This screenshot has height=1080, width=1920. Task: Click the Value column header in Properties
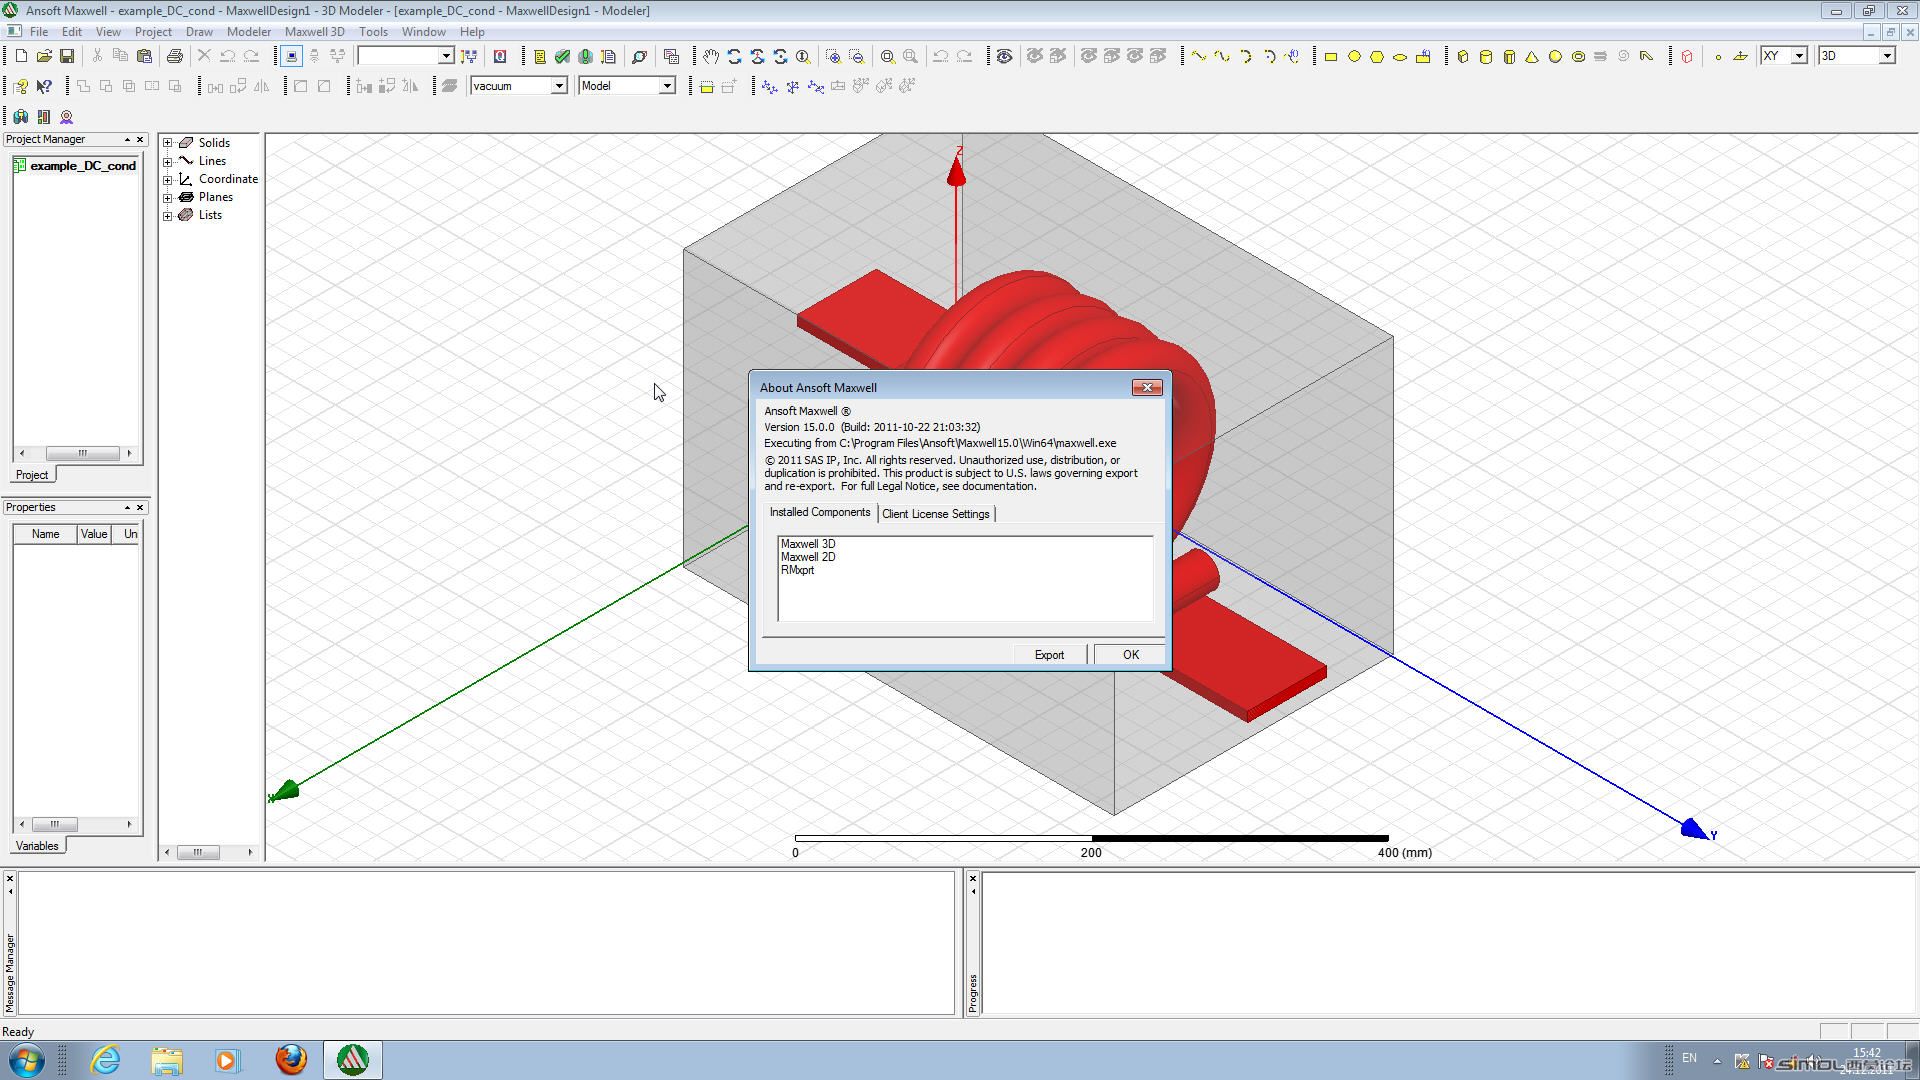pos(94,534)
